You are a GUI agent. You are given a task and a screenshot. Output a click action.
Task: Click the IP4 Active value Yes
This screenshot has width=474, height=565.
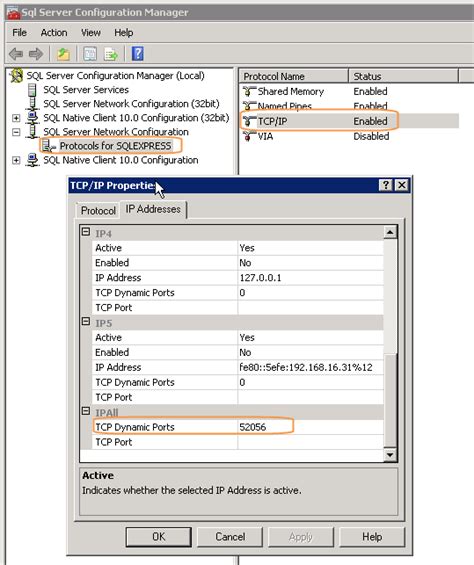click(310, 248)
